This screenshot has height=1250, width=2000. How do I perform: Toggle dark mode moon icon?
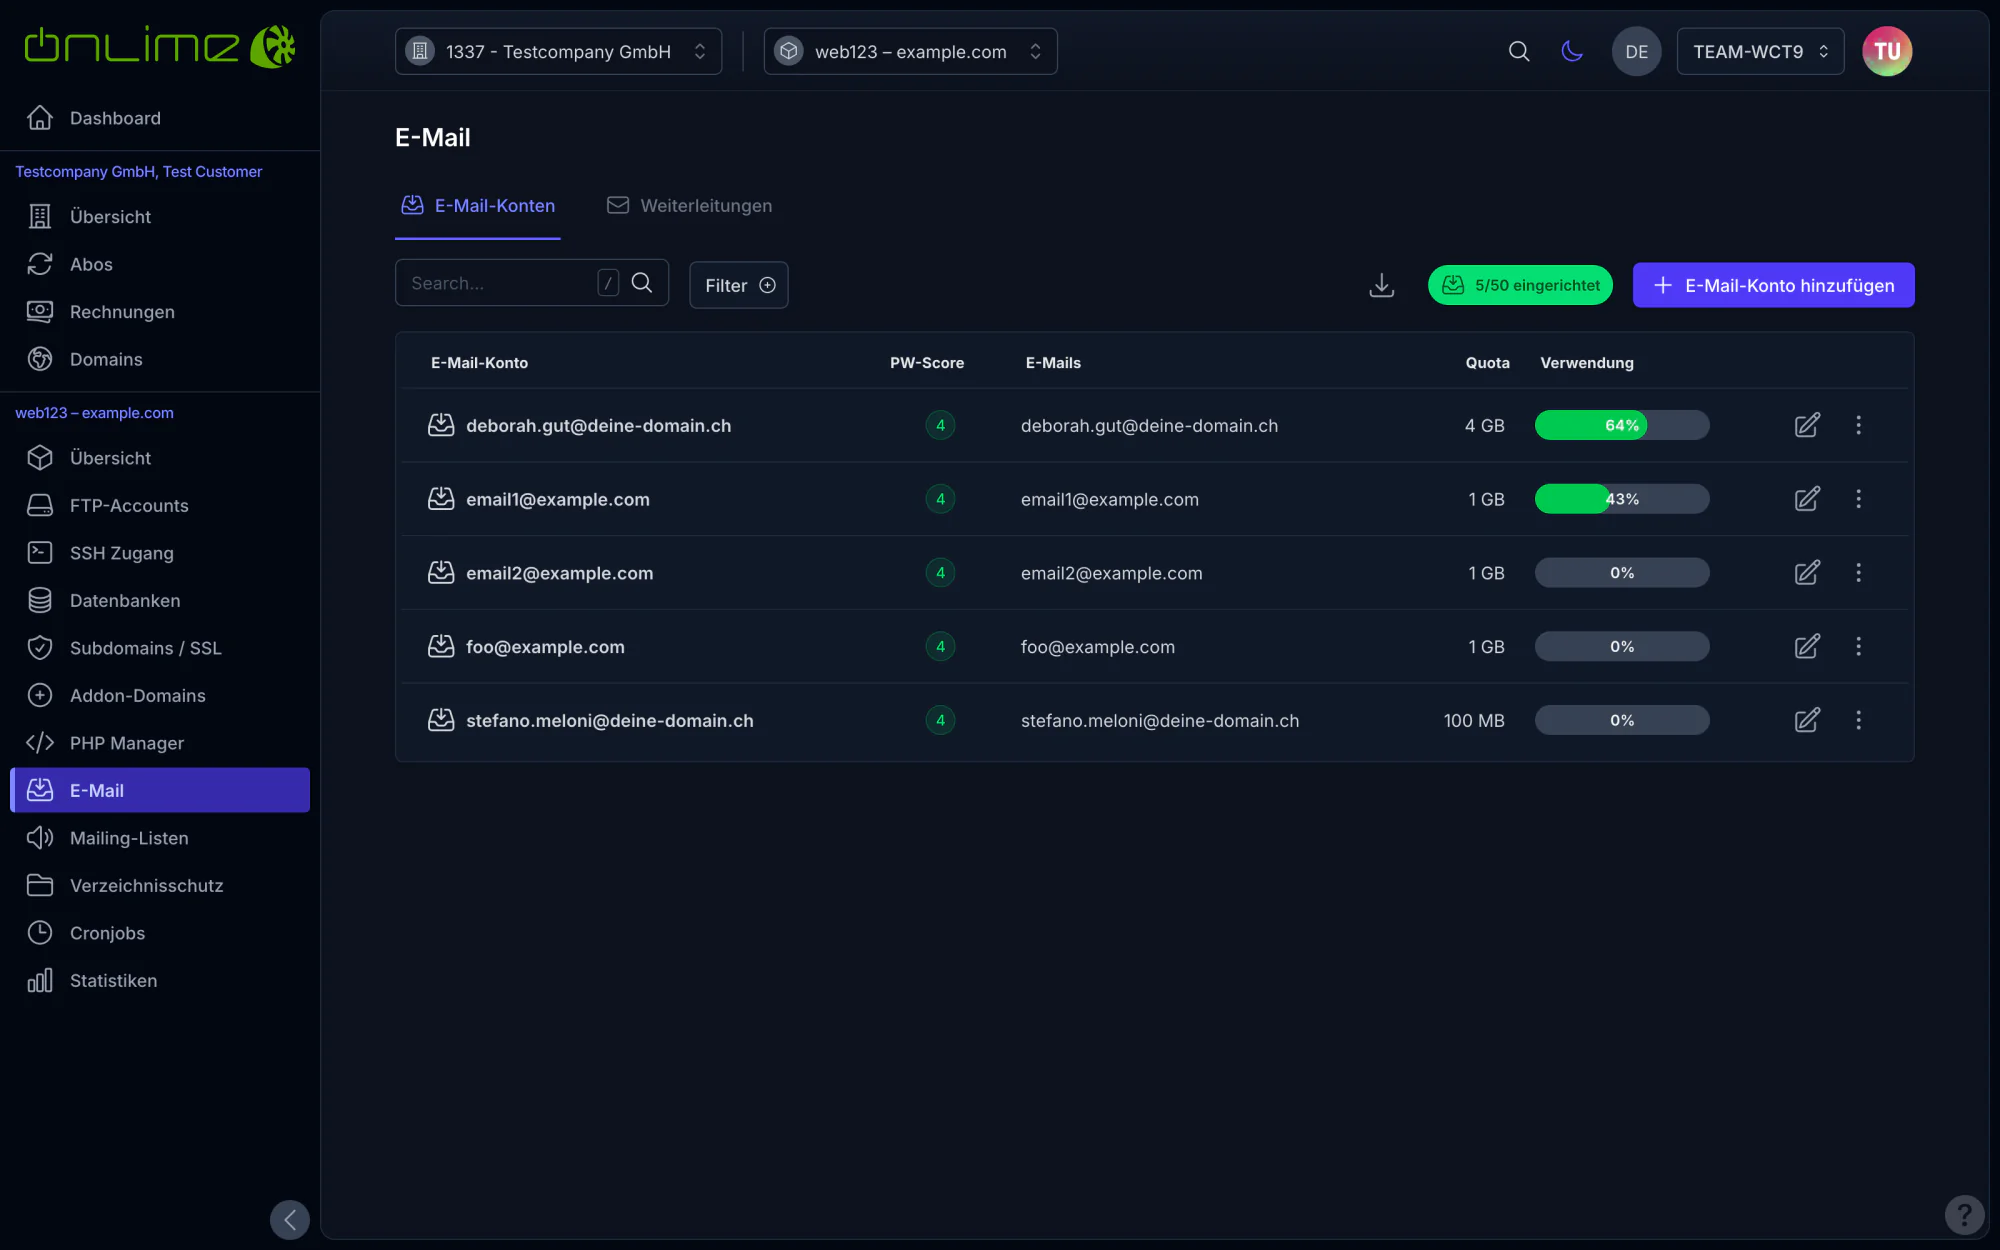pyautogui.click(x=1572, y=51)
